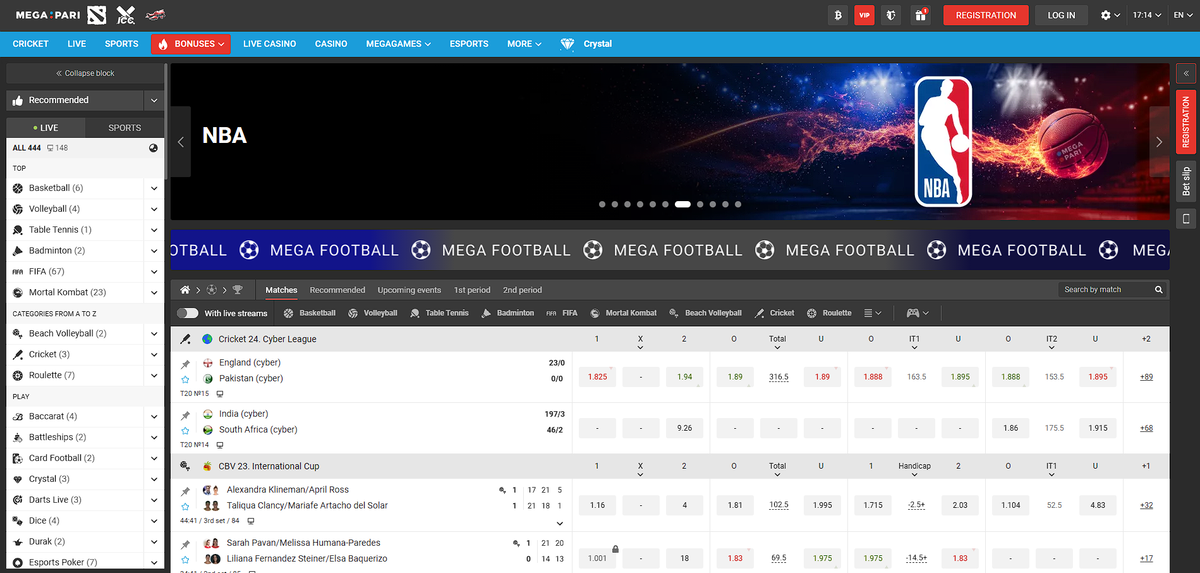Toggle the With live streams switch
The height and width of the screenshot is (573, 1200).
187,313
